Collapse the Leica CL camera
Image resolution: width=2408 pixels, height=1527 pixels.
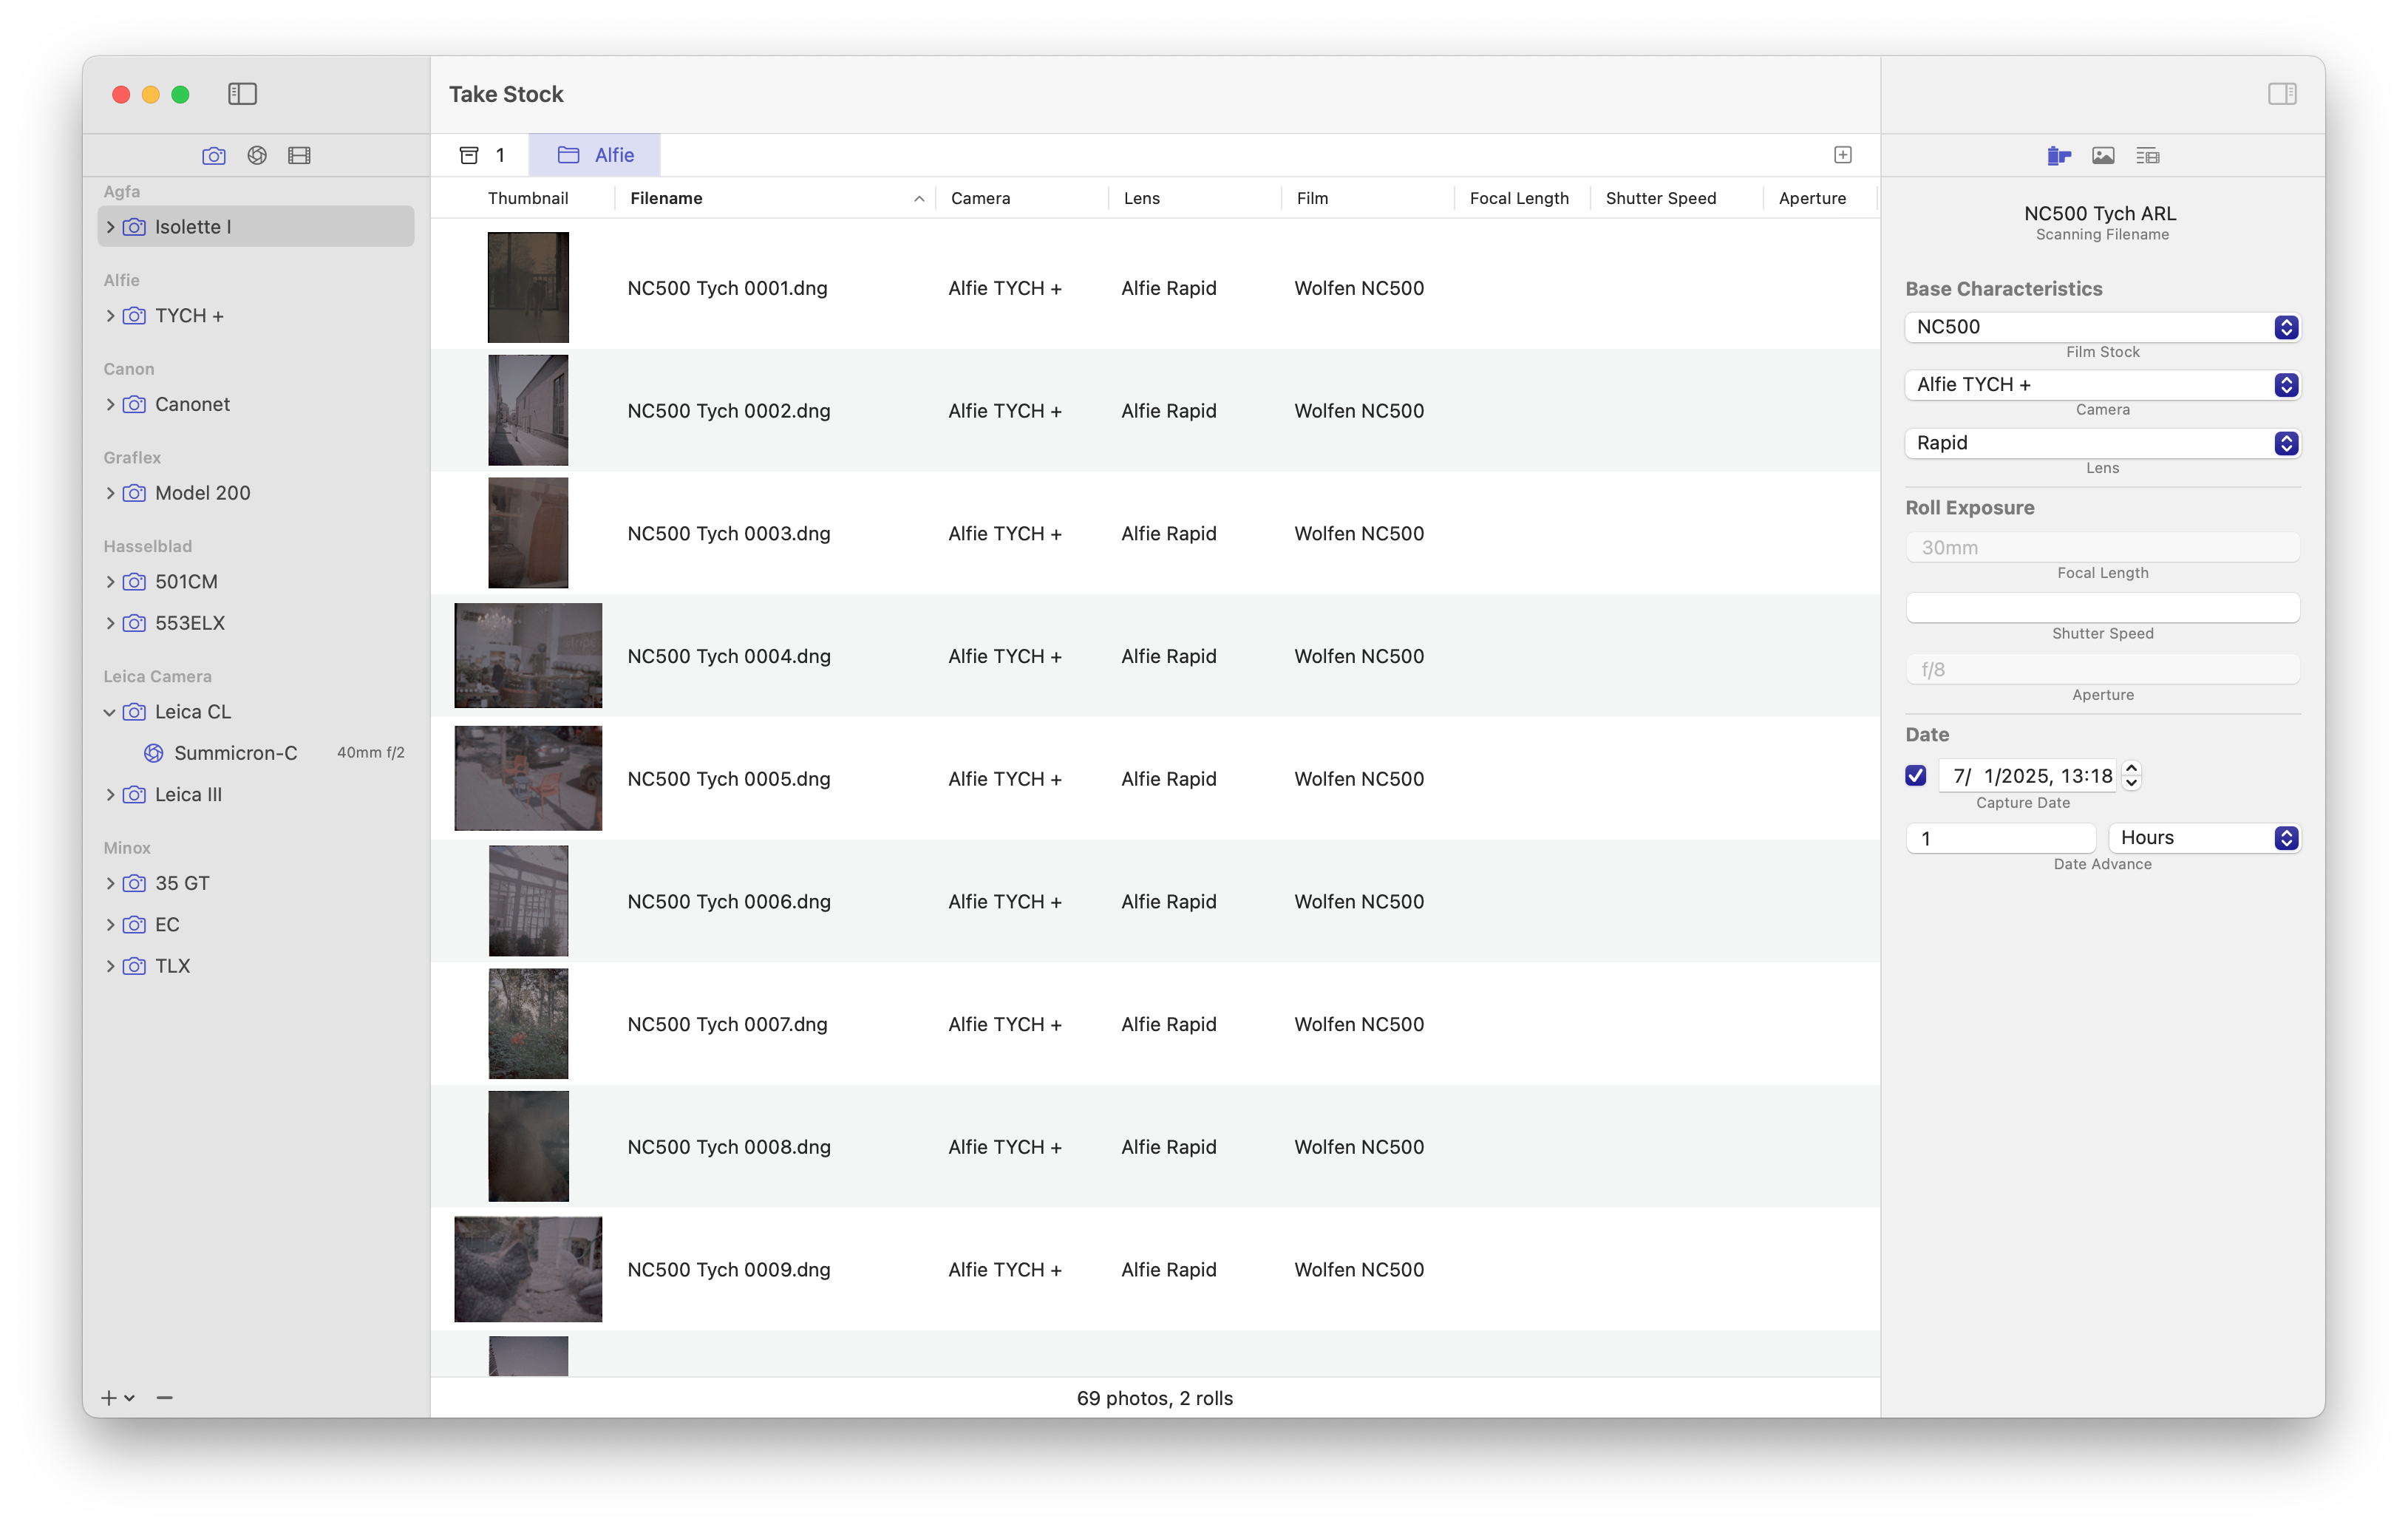pyautogui.click(x=110, y=712)
